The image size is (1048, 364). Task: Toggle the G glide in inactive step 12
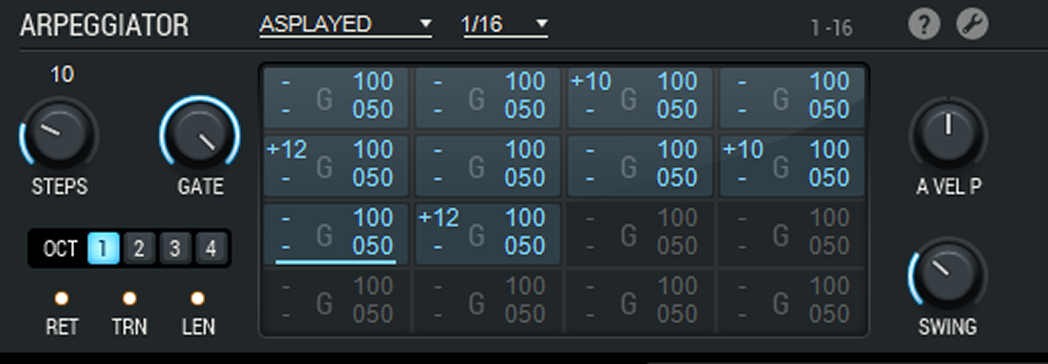coord(781,235)
